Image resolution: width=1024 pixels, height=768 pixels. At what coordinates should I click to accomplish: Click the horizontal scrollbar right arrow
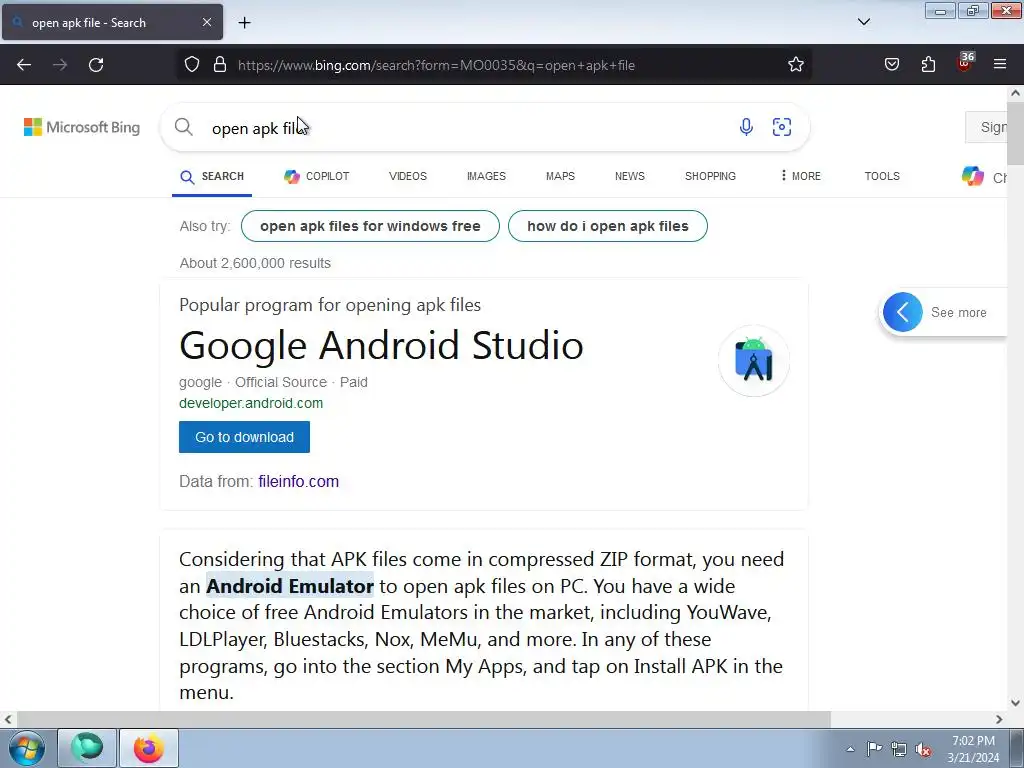(x=999, y=719)
